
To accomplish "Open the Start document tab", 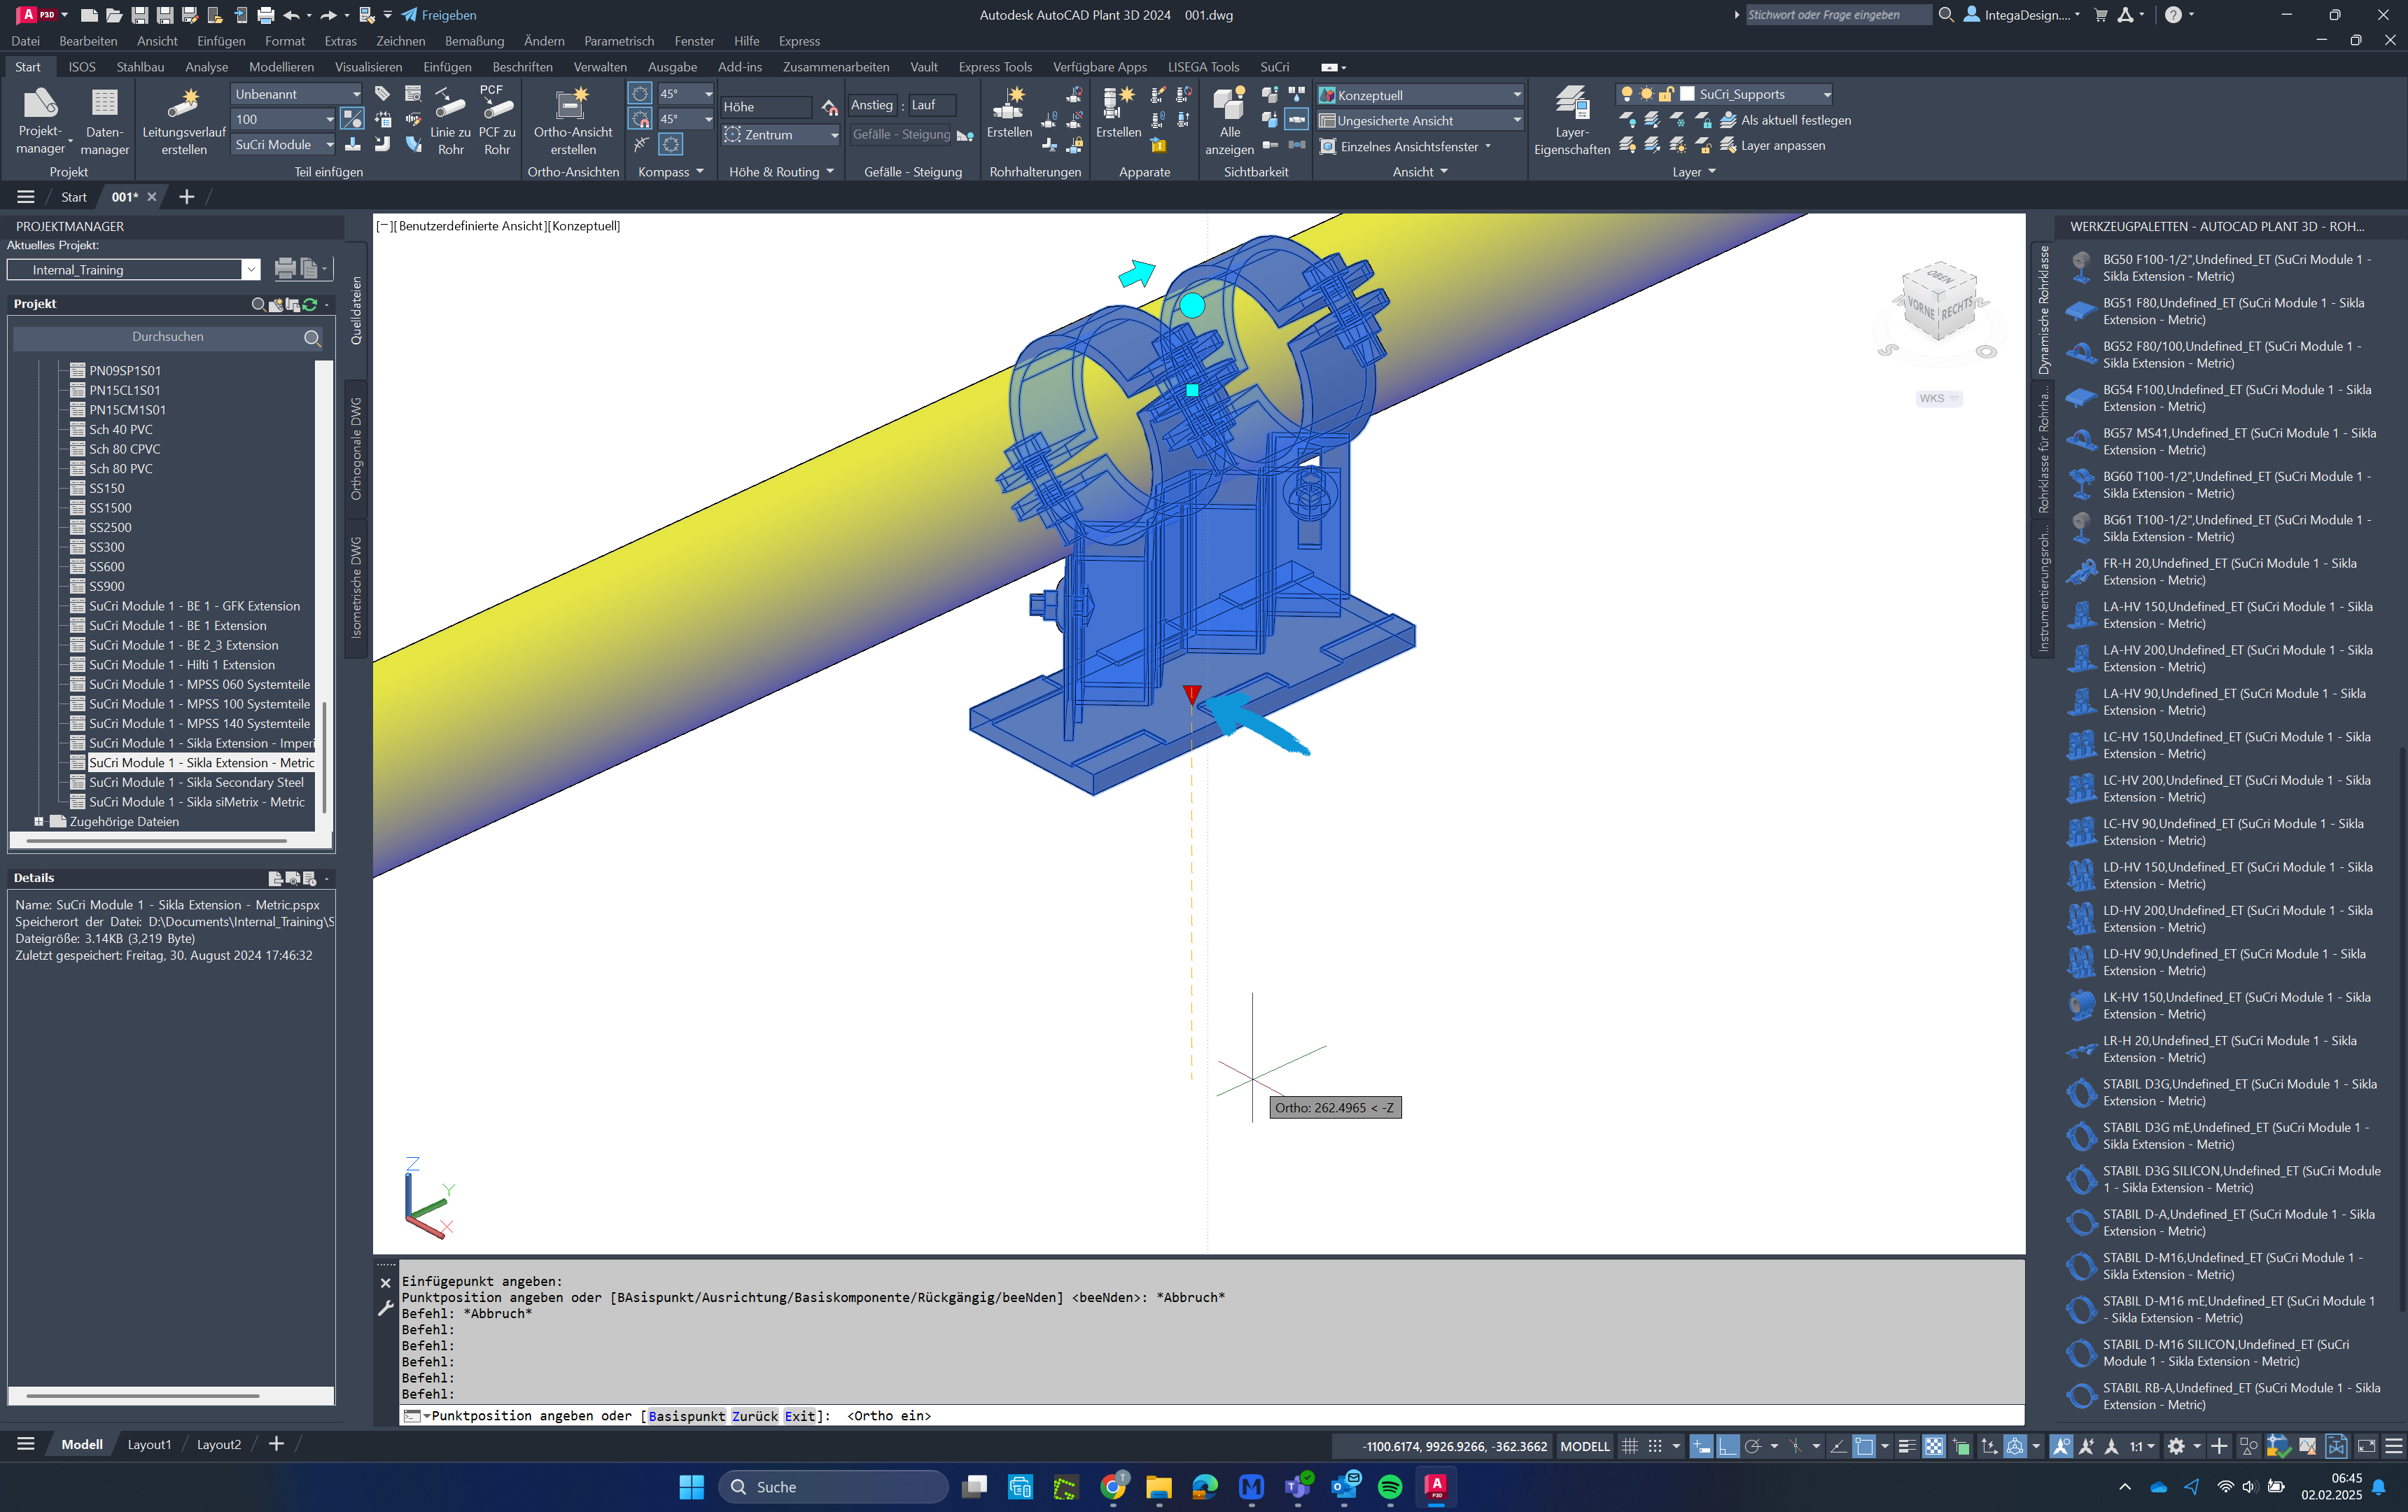I will coord(74,197).
